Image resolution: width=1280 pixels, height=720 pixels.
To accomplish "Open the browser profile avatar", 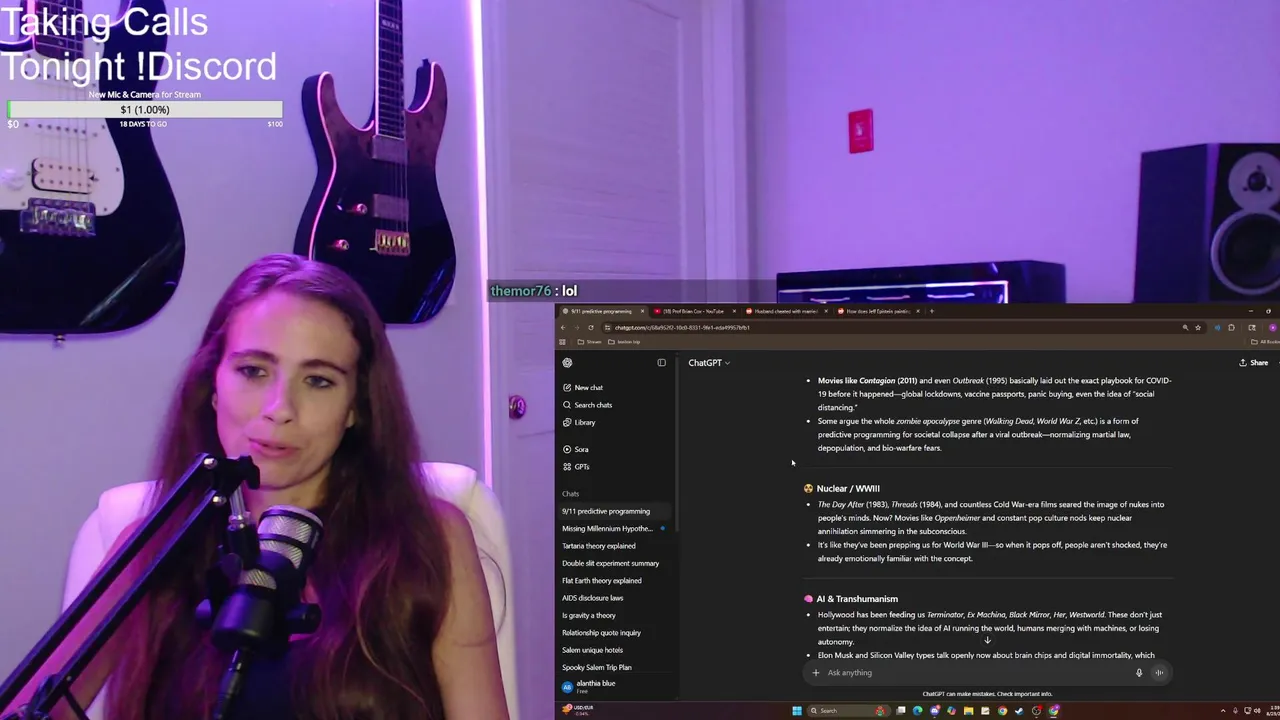I will [x=1272, y=328].
